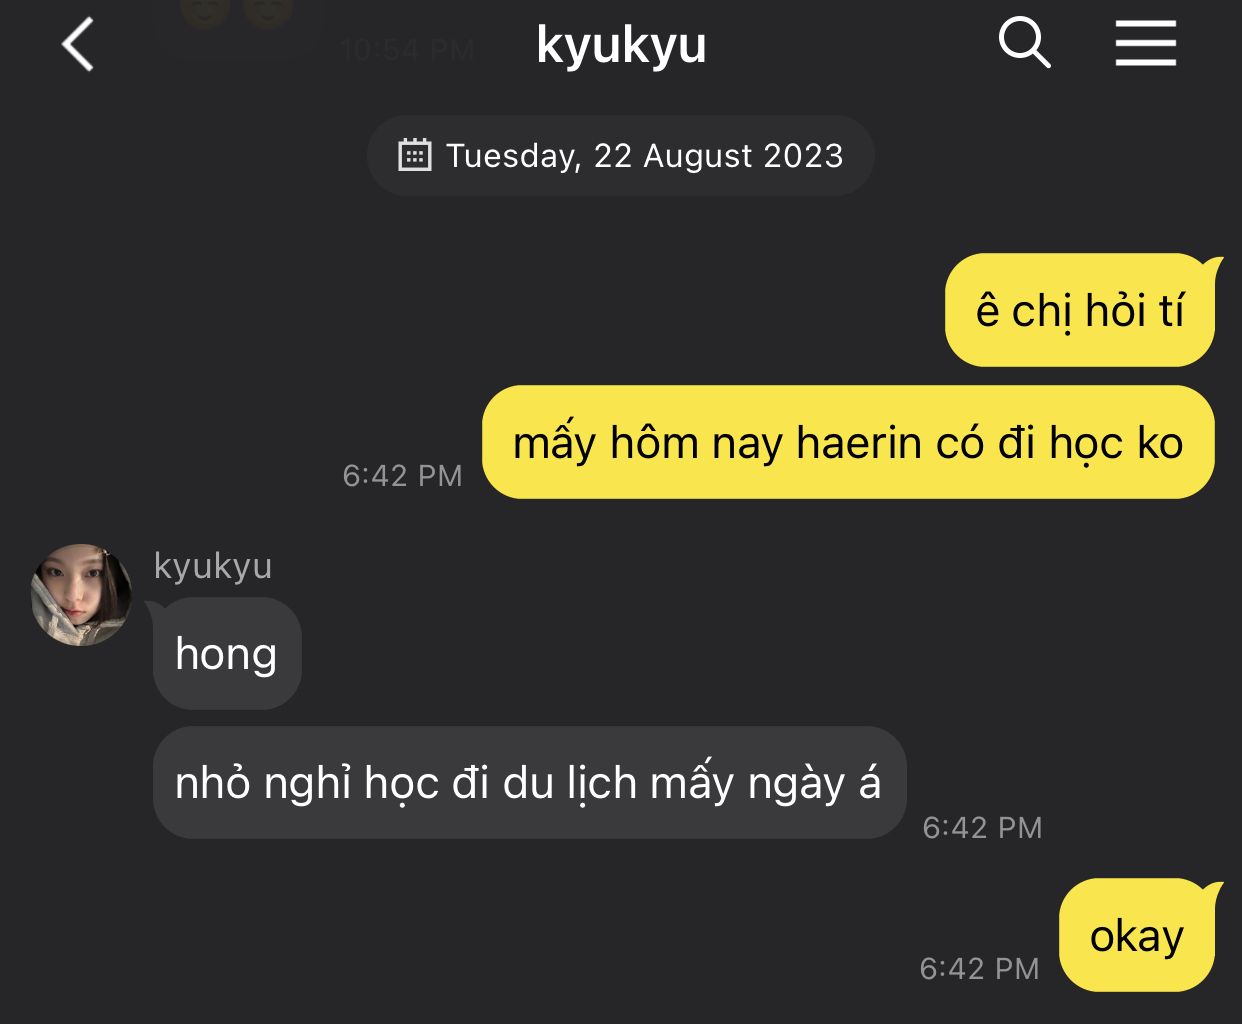Image resolution: width=1242 pixels, height=1024 pixels.
Task: Tap the 6:42 PM timestamp after 'mấy ngày á'
Action: [983, 827]
